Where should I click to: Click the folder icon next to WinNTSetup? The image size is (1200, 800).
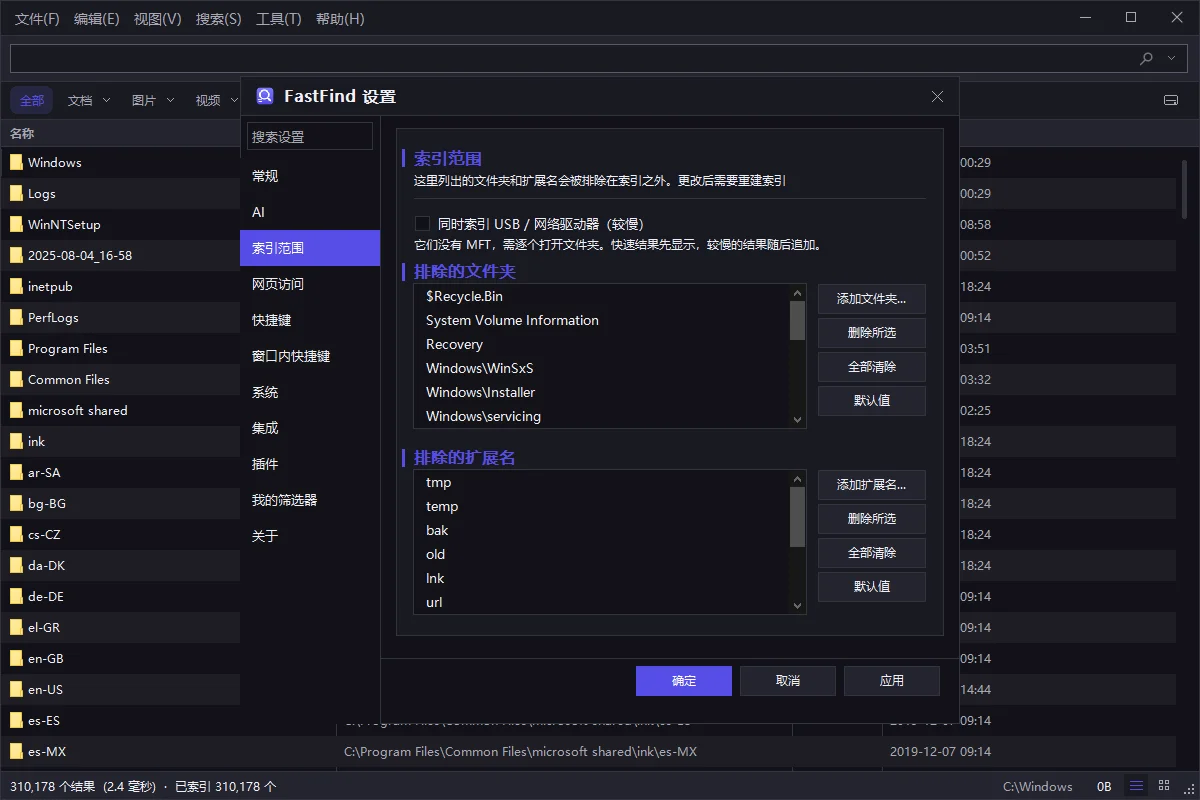16,224
